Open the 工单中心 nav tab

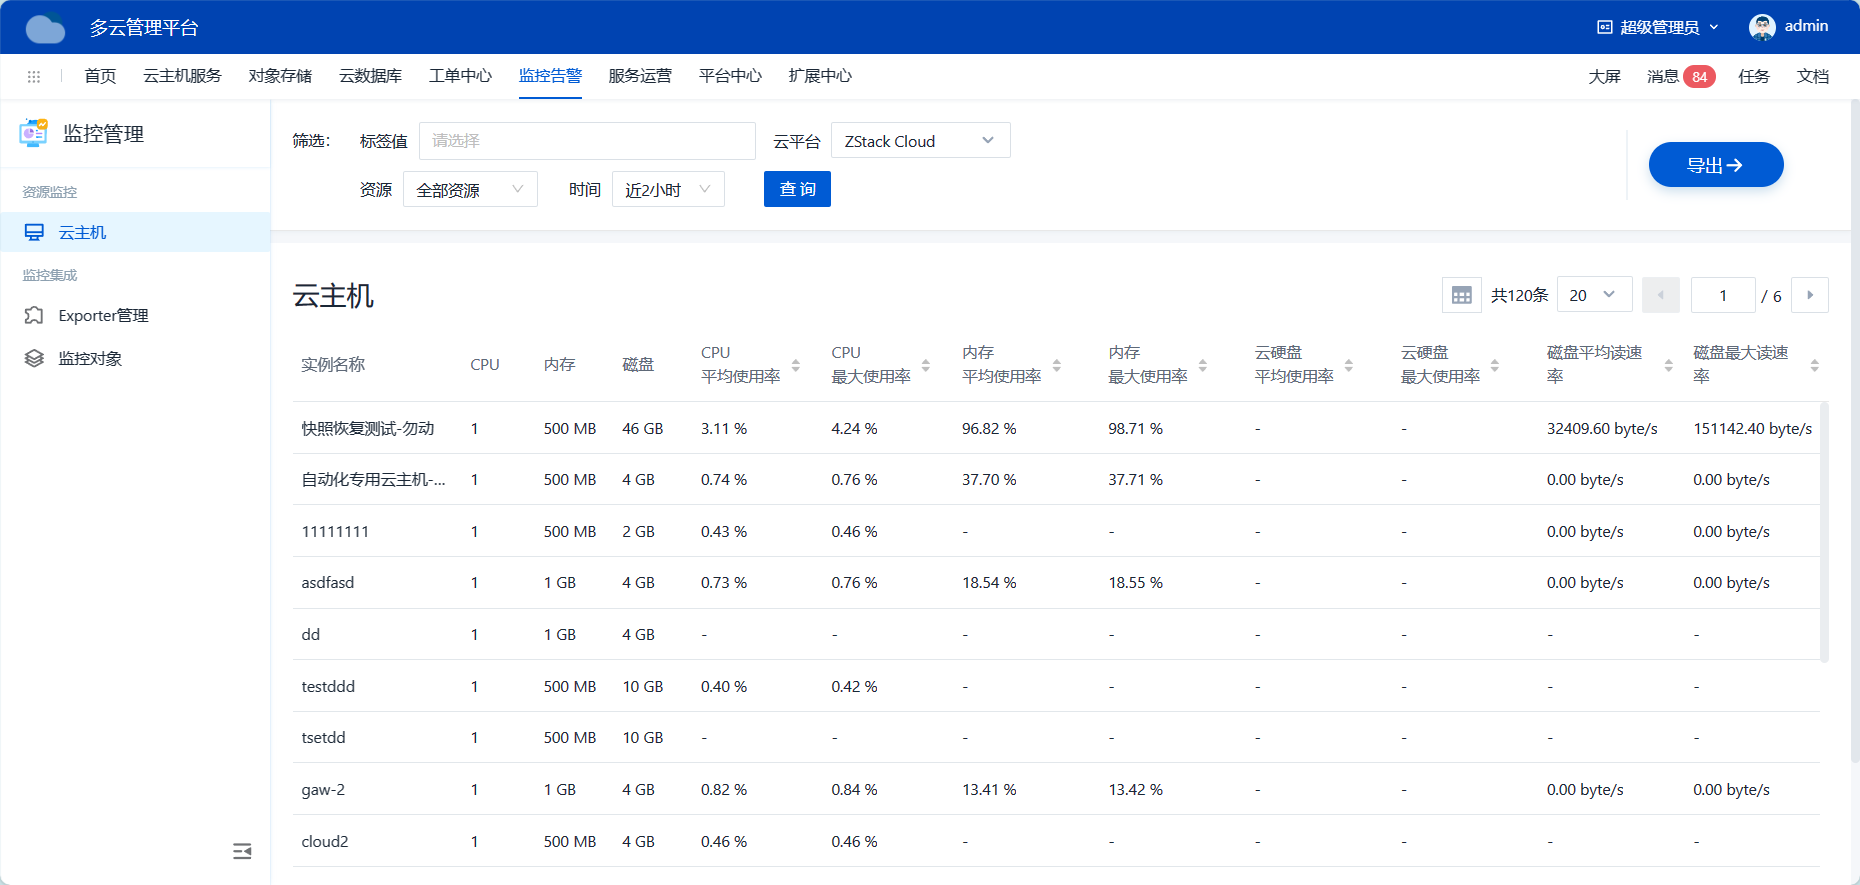coord(460,76)
